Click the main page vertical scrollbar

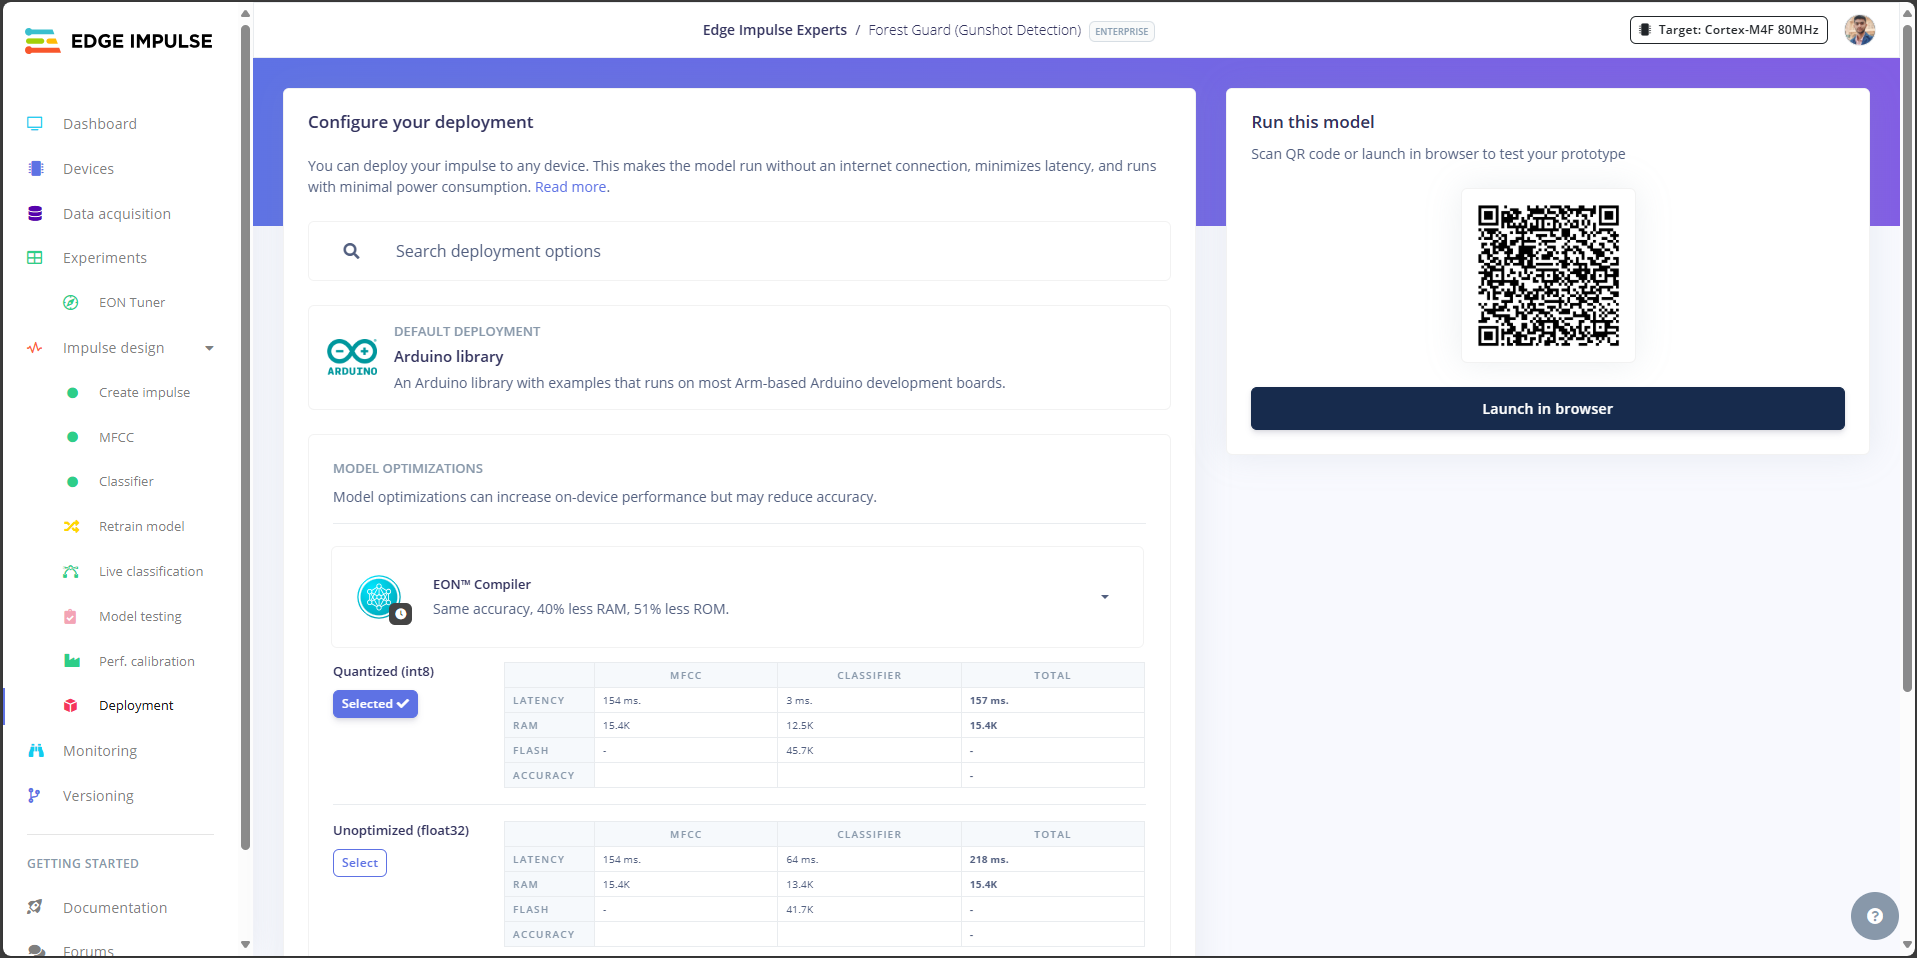click(1907, 360)
